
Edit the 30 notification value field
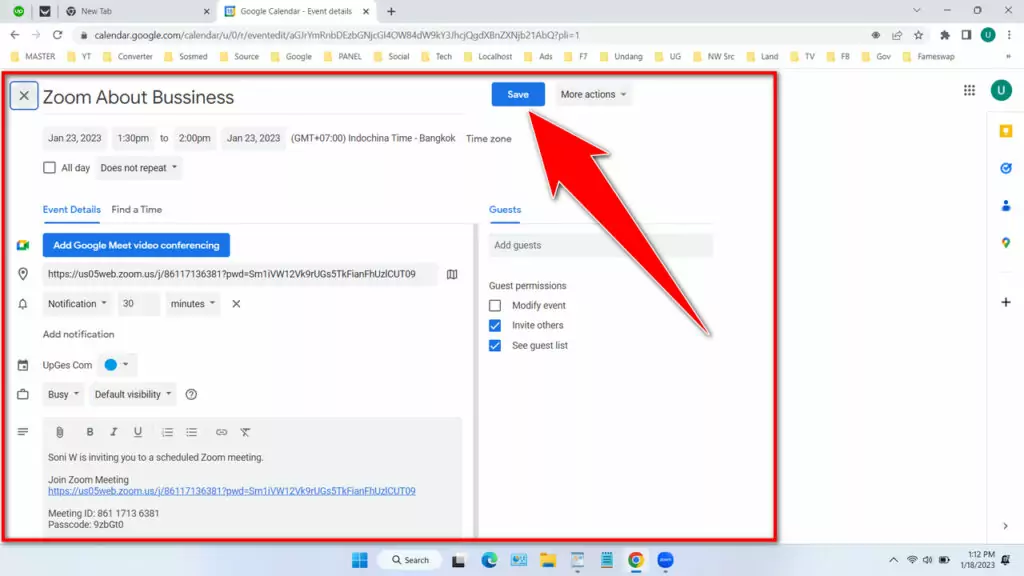138,304
